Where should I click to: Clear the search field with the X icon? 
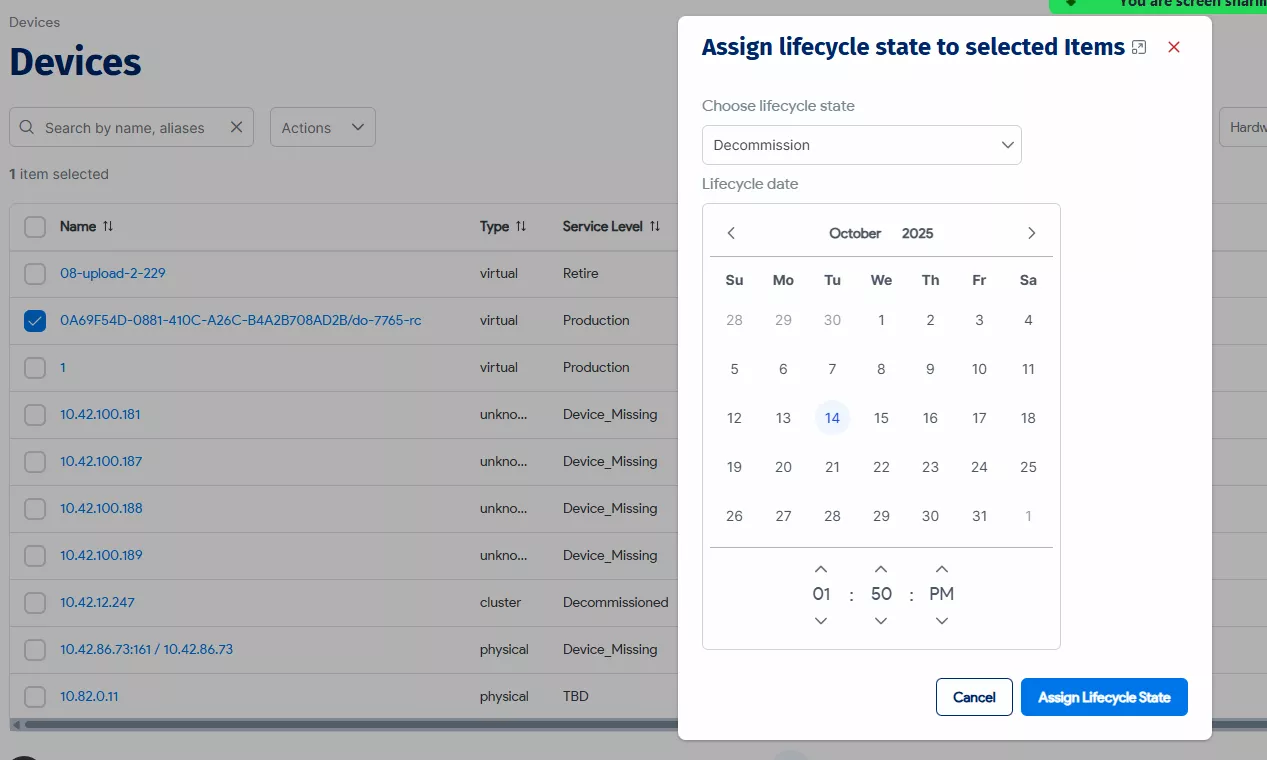[236, 127]
